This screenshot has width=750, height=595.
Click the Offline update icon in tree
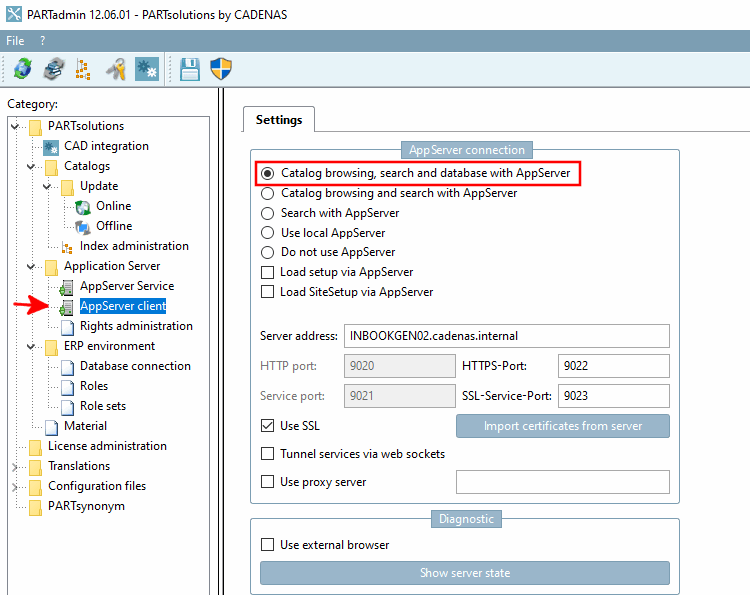pyautogui.click(x=83, y=227)
